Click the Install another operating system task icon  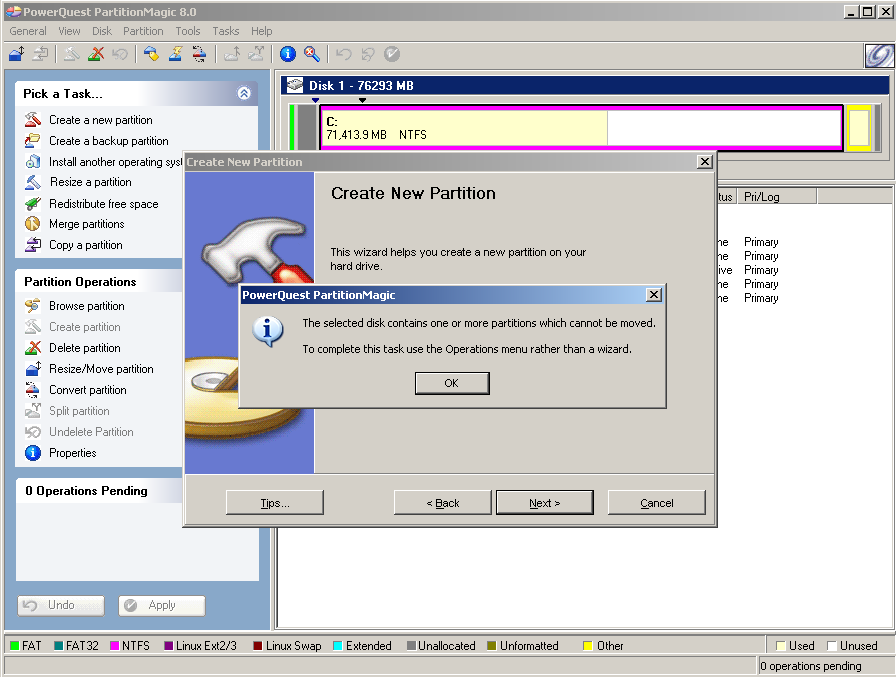[33, 162]
